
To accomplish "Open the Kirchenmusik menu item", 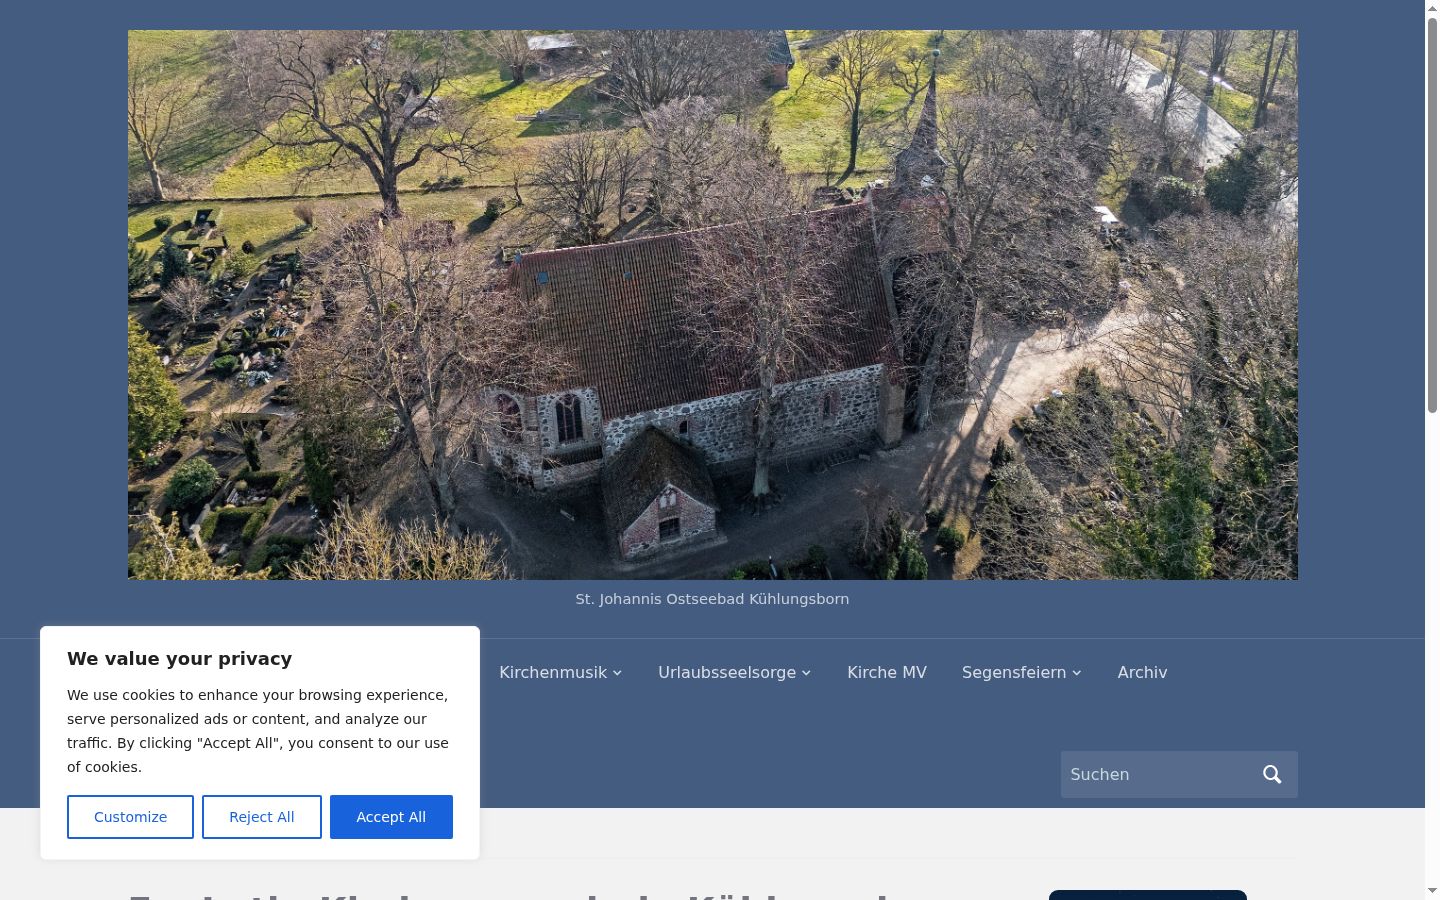I will [x=553, y=673].
